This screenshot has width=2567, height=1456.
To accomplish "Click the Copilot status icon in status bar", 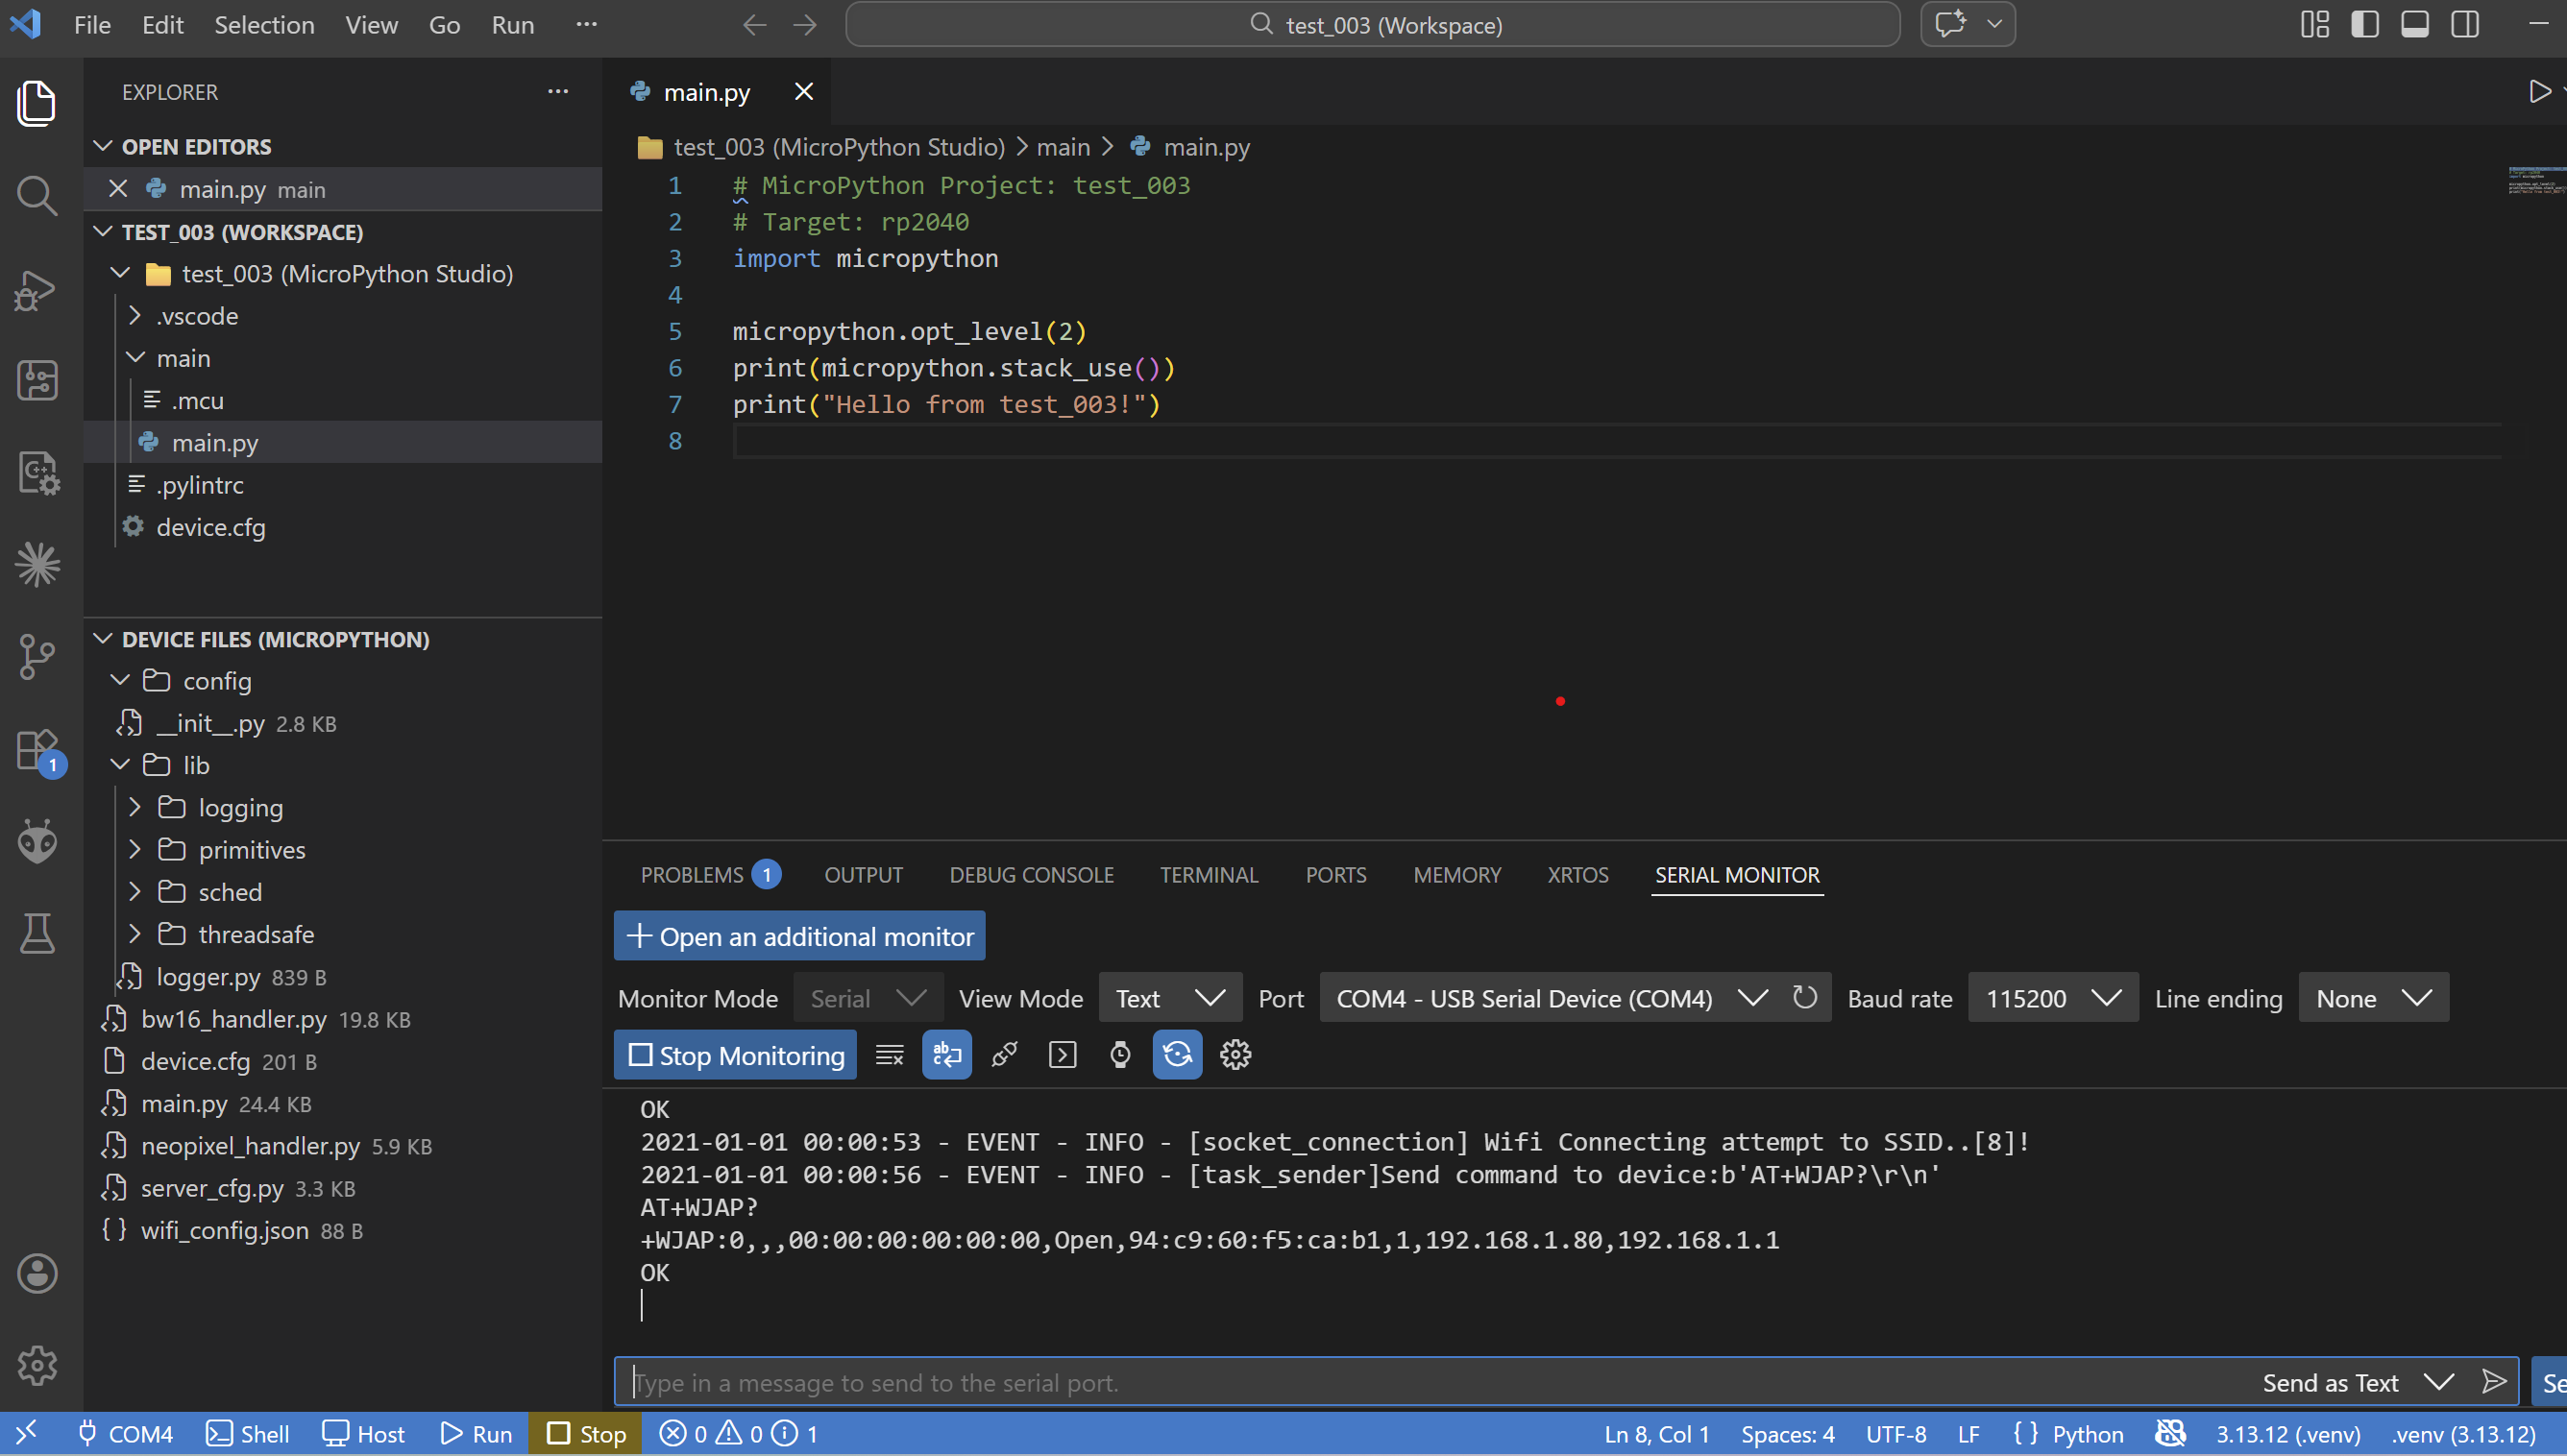I will [x=2170, y=1433].
